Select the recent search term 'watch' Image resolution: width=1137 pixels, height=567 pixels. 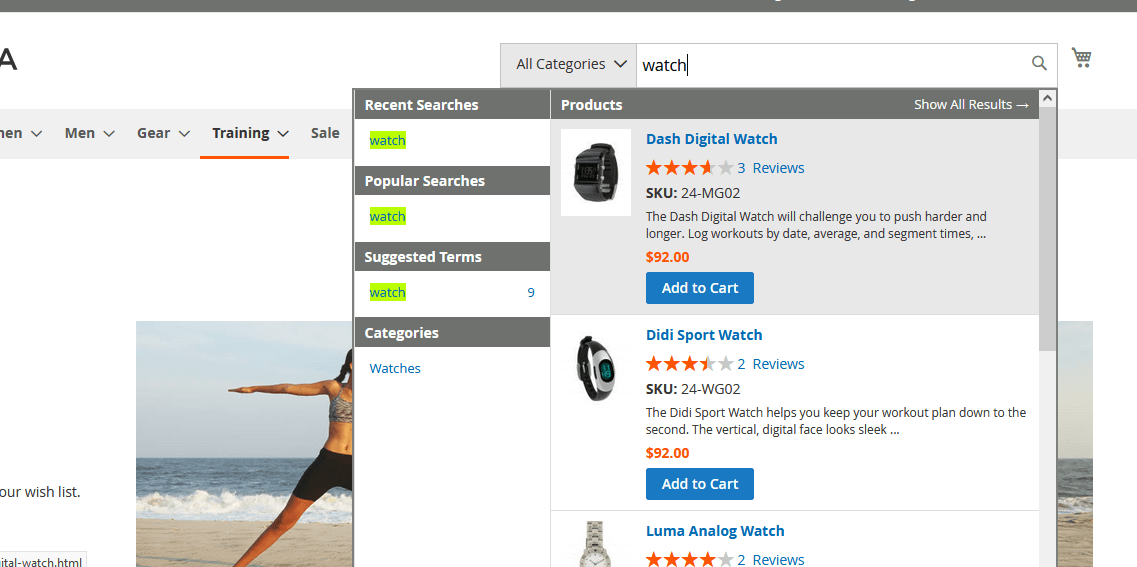pos(387,141)
